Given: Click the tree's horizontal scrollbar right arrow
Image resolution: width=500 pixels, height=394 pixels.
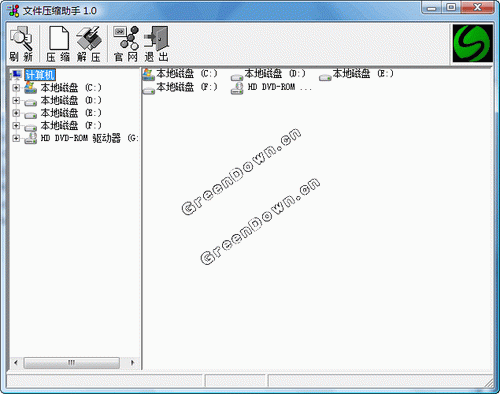Looking at the screenshot, I should coord(132,362).
